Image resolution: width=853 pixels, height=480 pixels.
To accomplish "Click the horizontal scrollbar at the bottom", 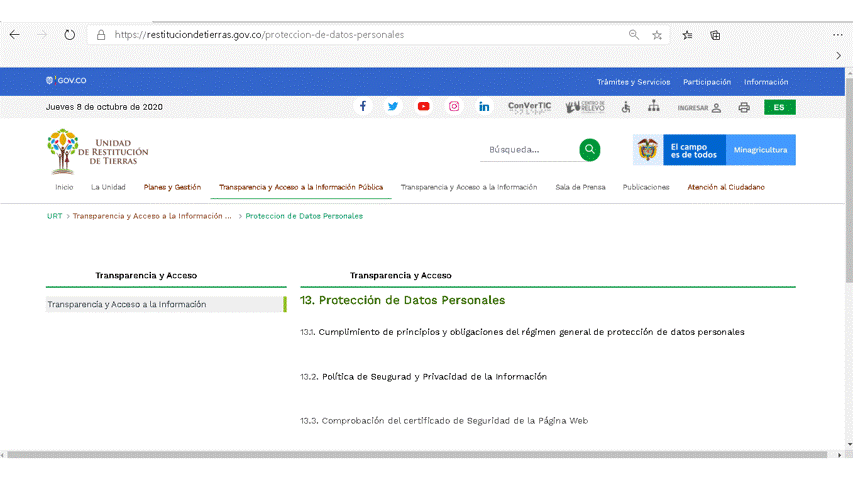I will 417,455.
